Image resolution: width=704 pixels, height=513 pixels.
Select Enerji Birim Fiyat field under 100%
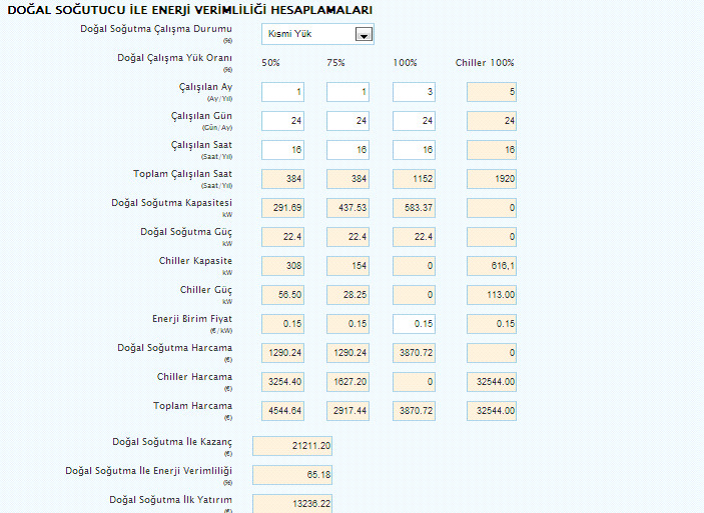point(413,324)
